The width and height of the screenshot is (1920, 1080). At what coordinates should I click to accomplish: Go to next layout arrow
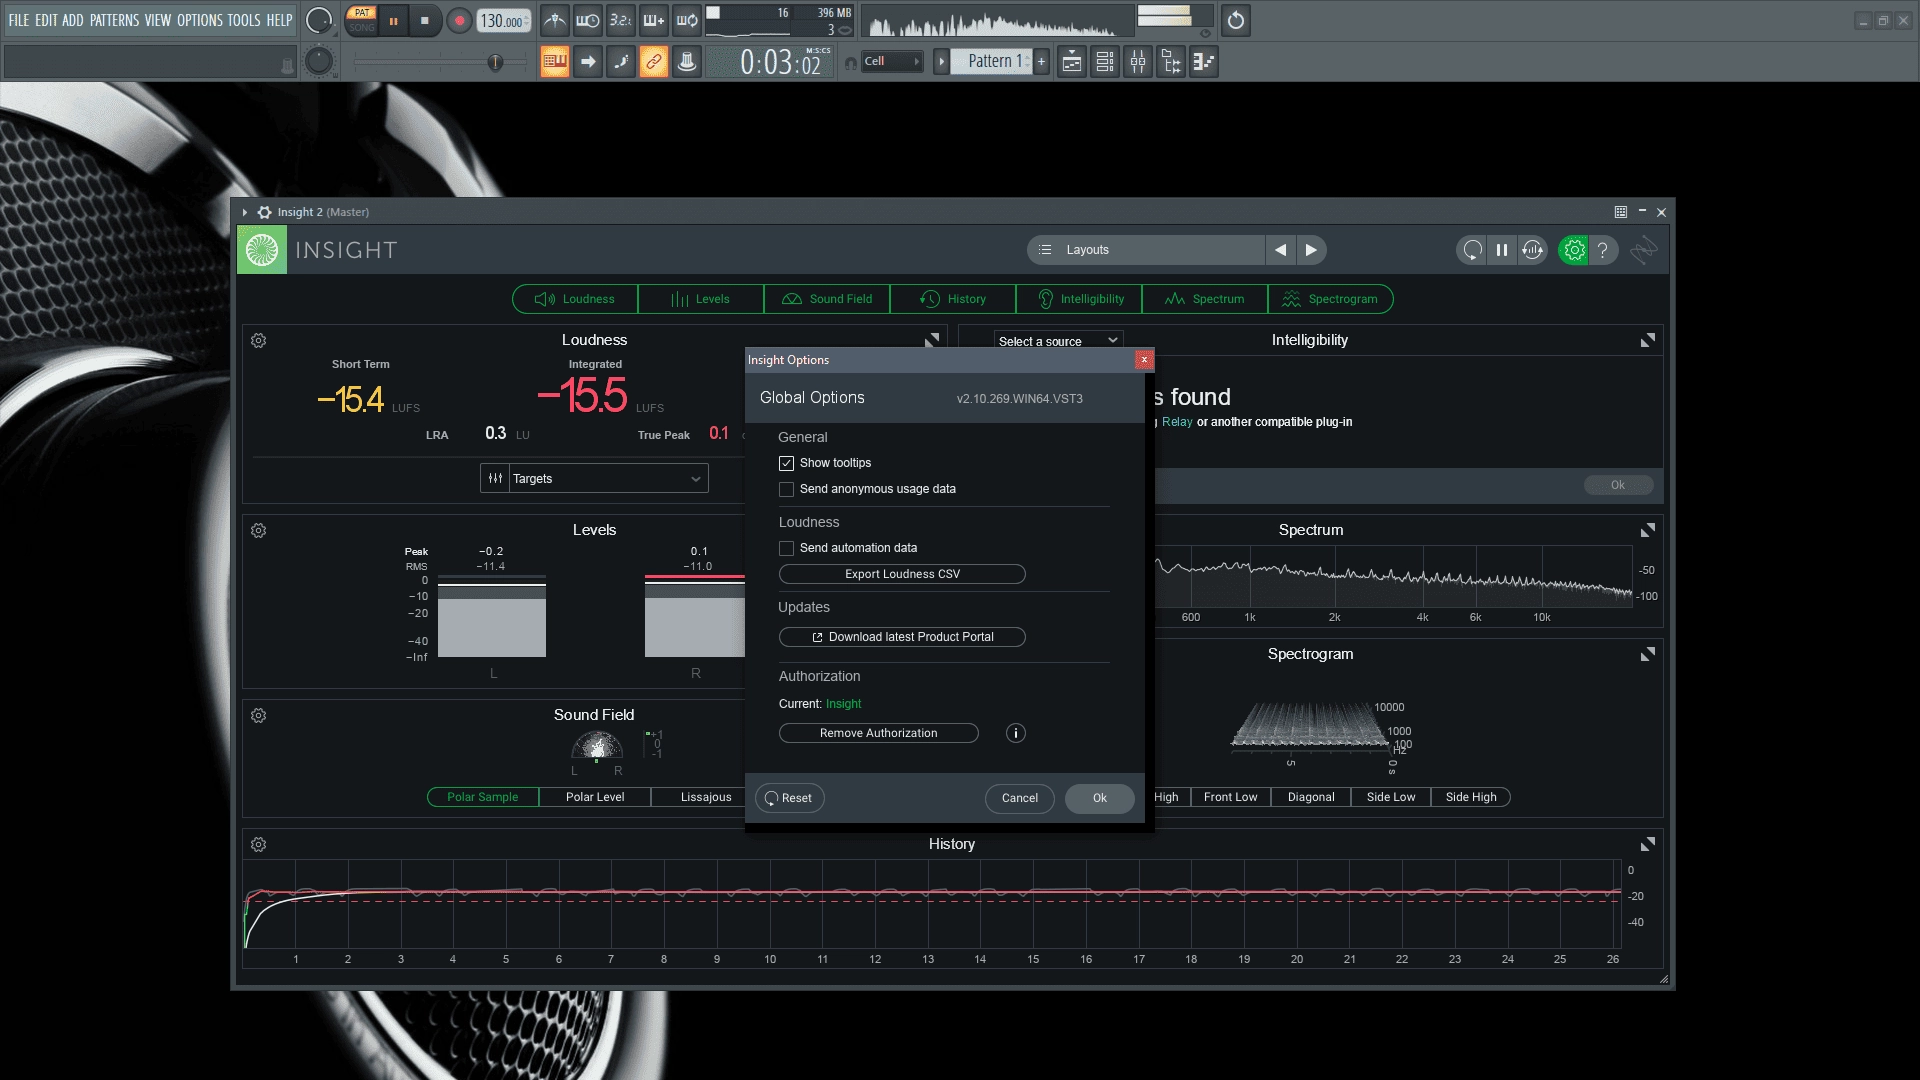pos(1311,250)
